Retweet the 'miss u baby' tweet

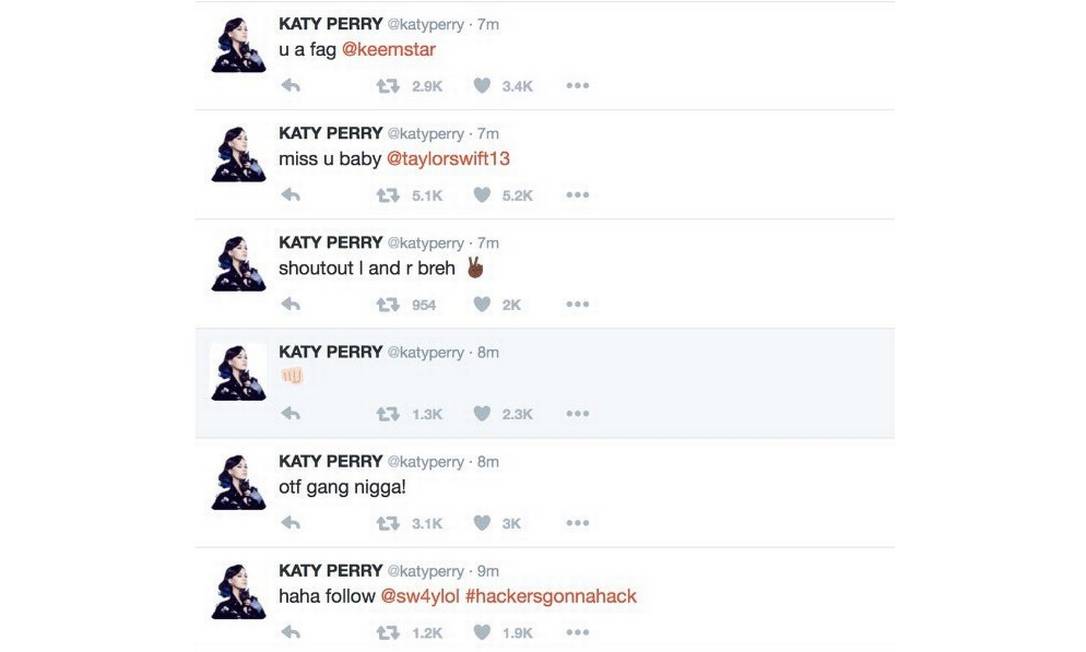(388, 195)
